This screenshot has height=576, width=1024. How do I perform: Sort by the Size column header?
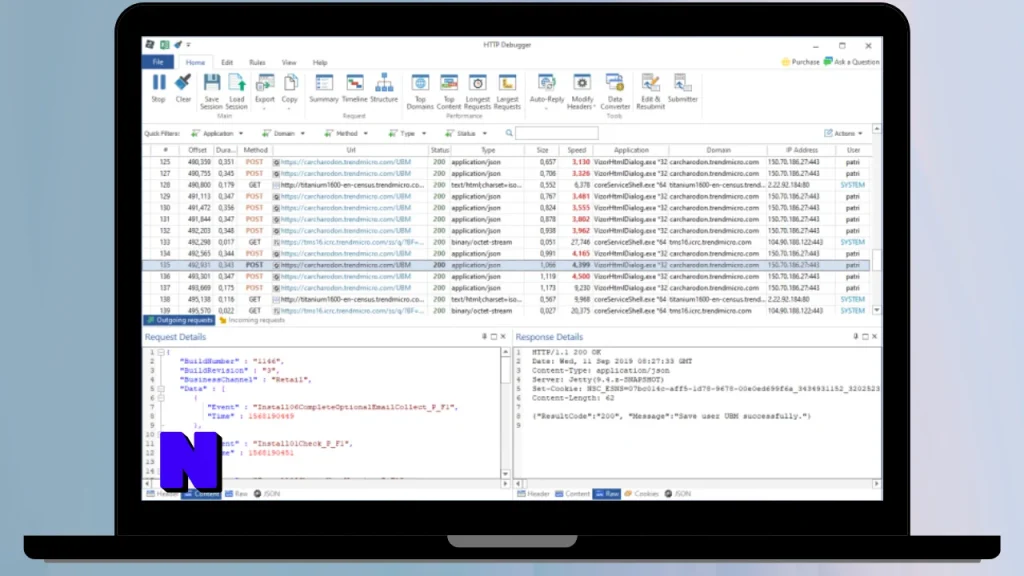(x=543, y=150)
